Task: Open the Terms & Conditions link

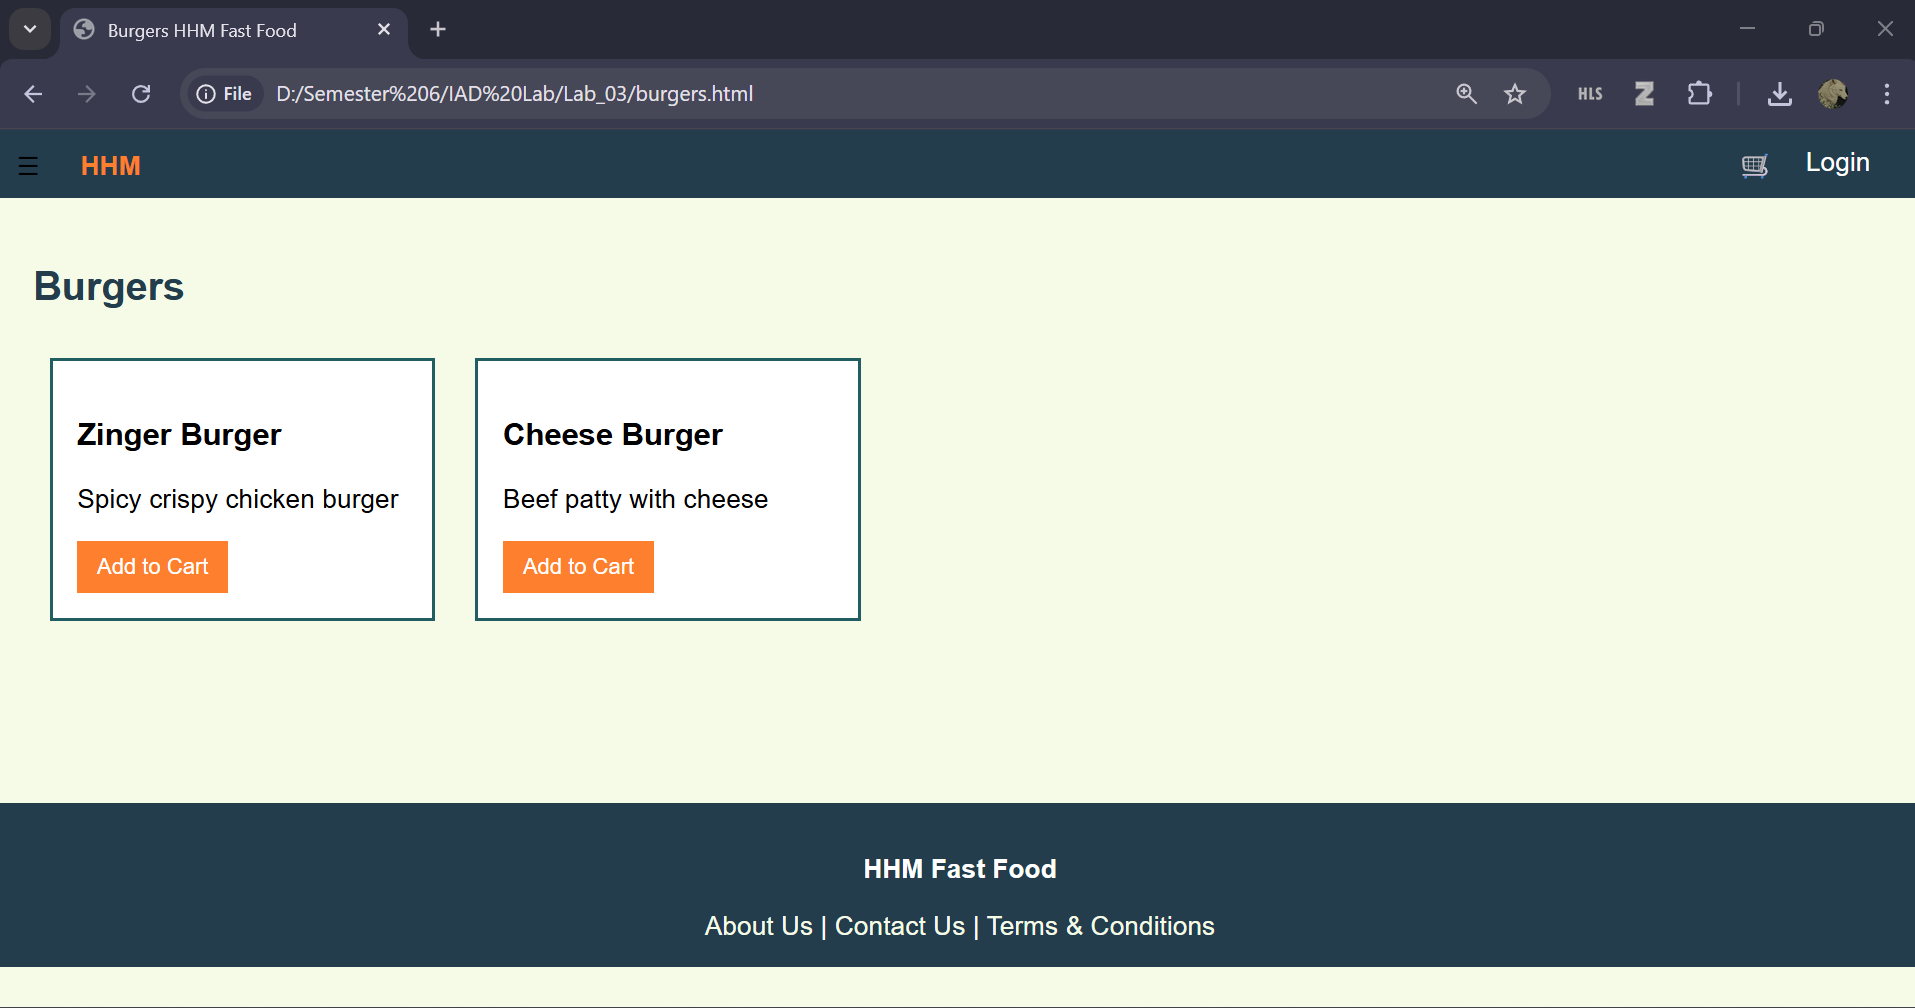Action: [x=1100, y=926]
